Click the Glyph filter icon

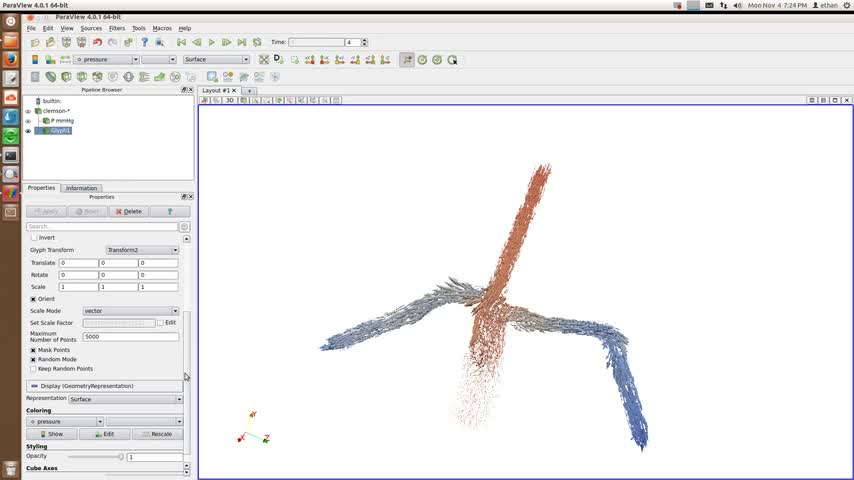(128, 77)
